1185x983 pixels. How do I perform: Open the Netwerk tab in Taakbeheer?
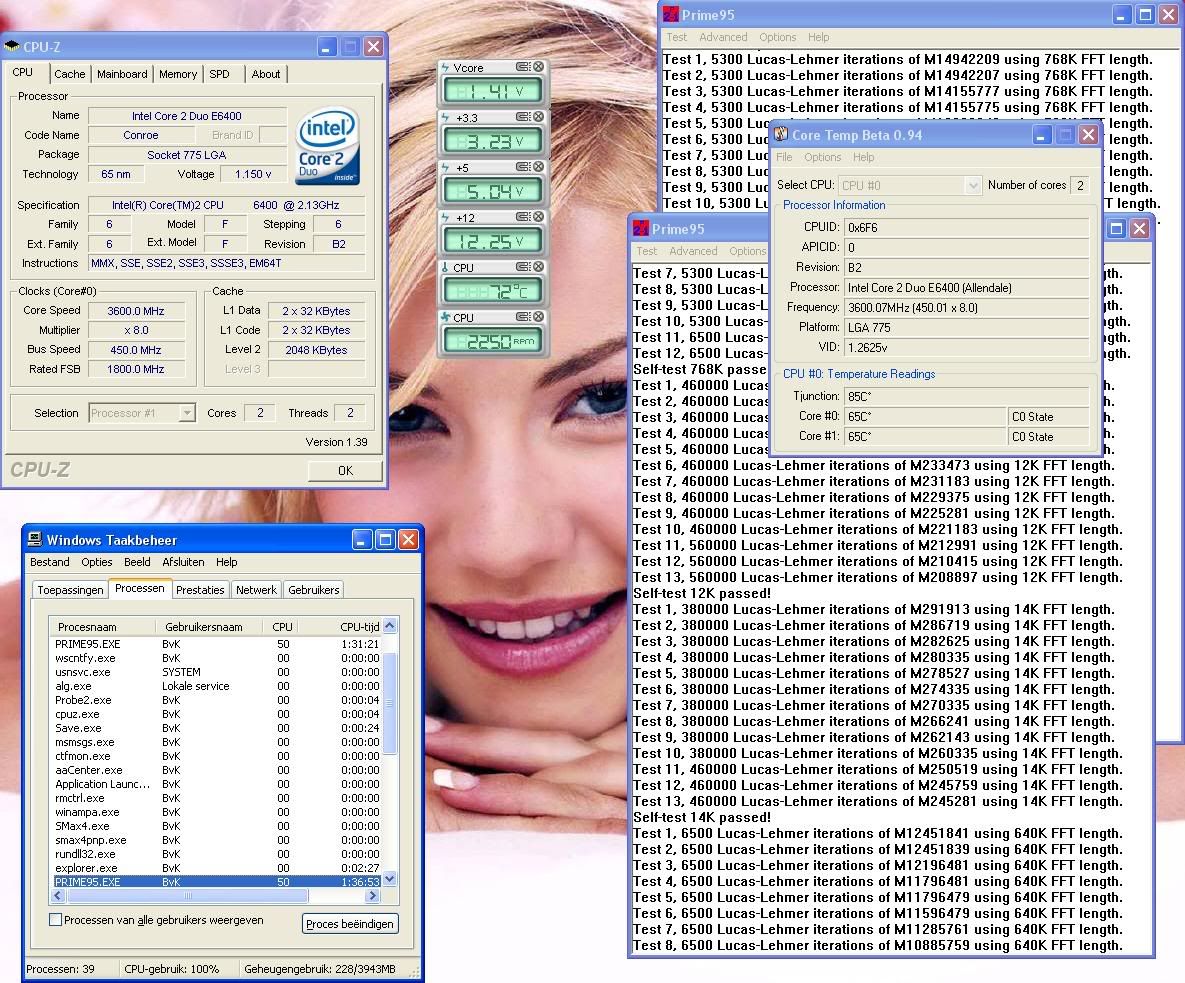(256, 590)
